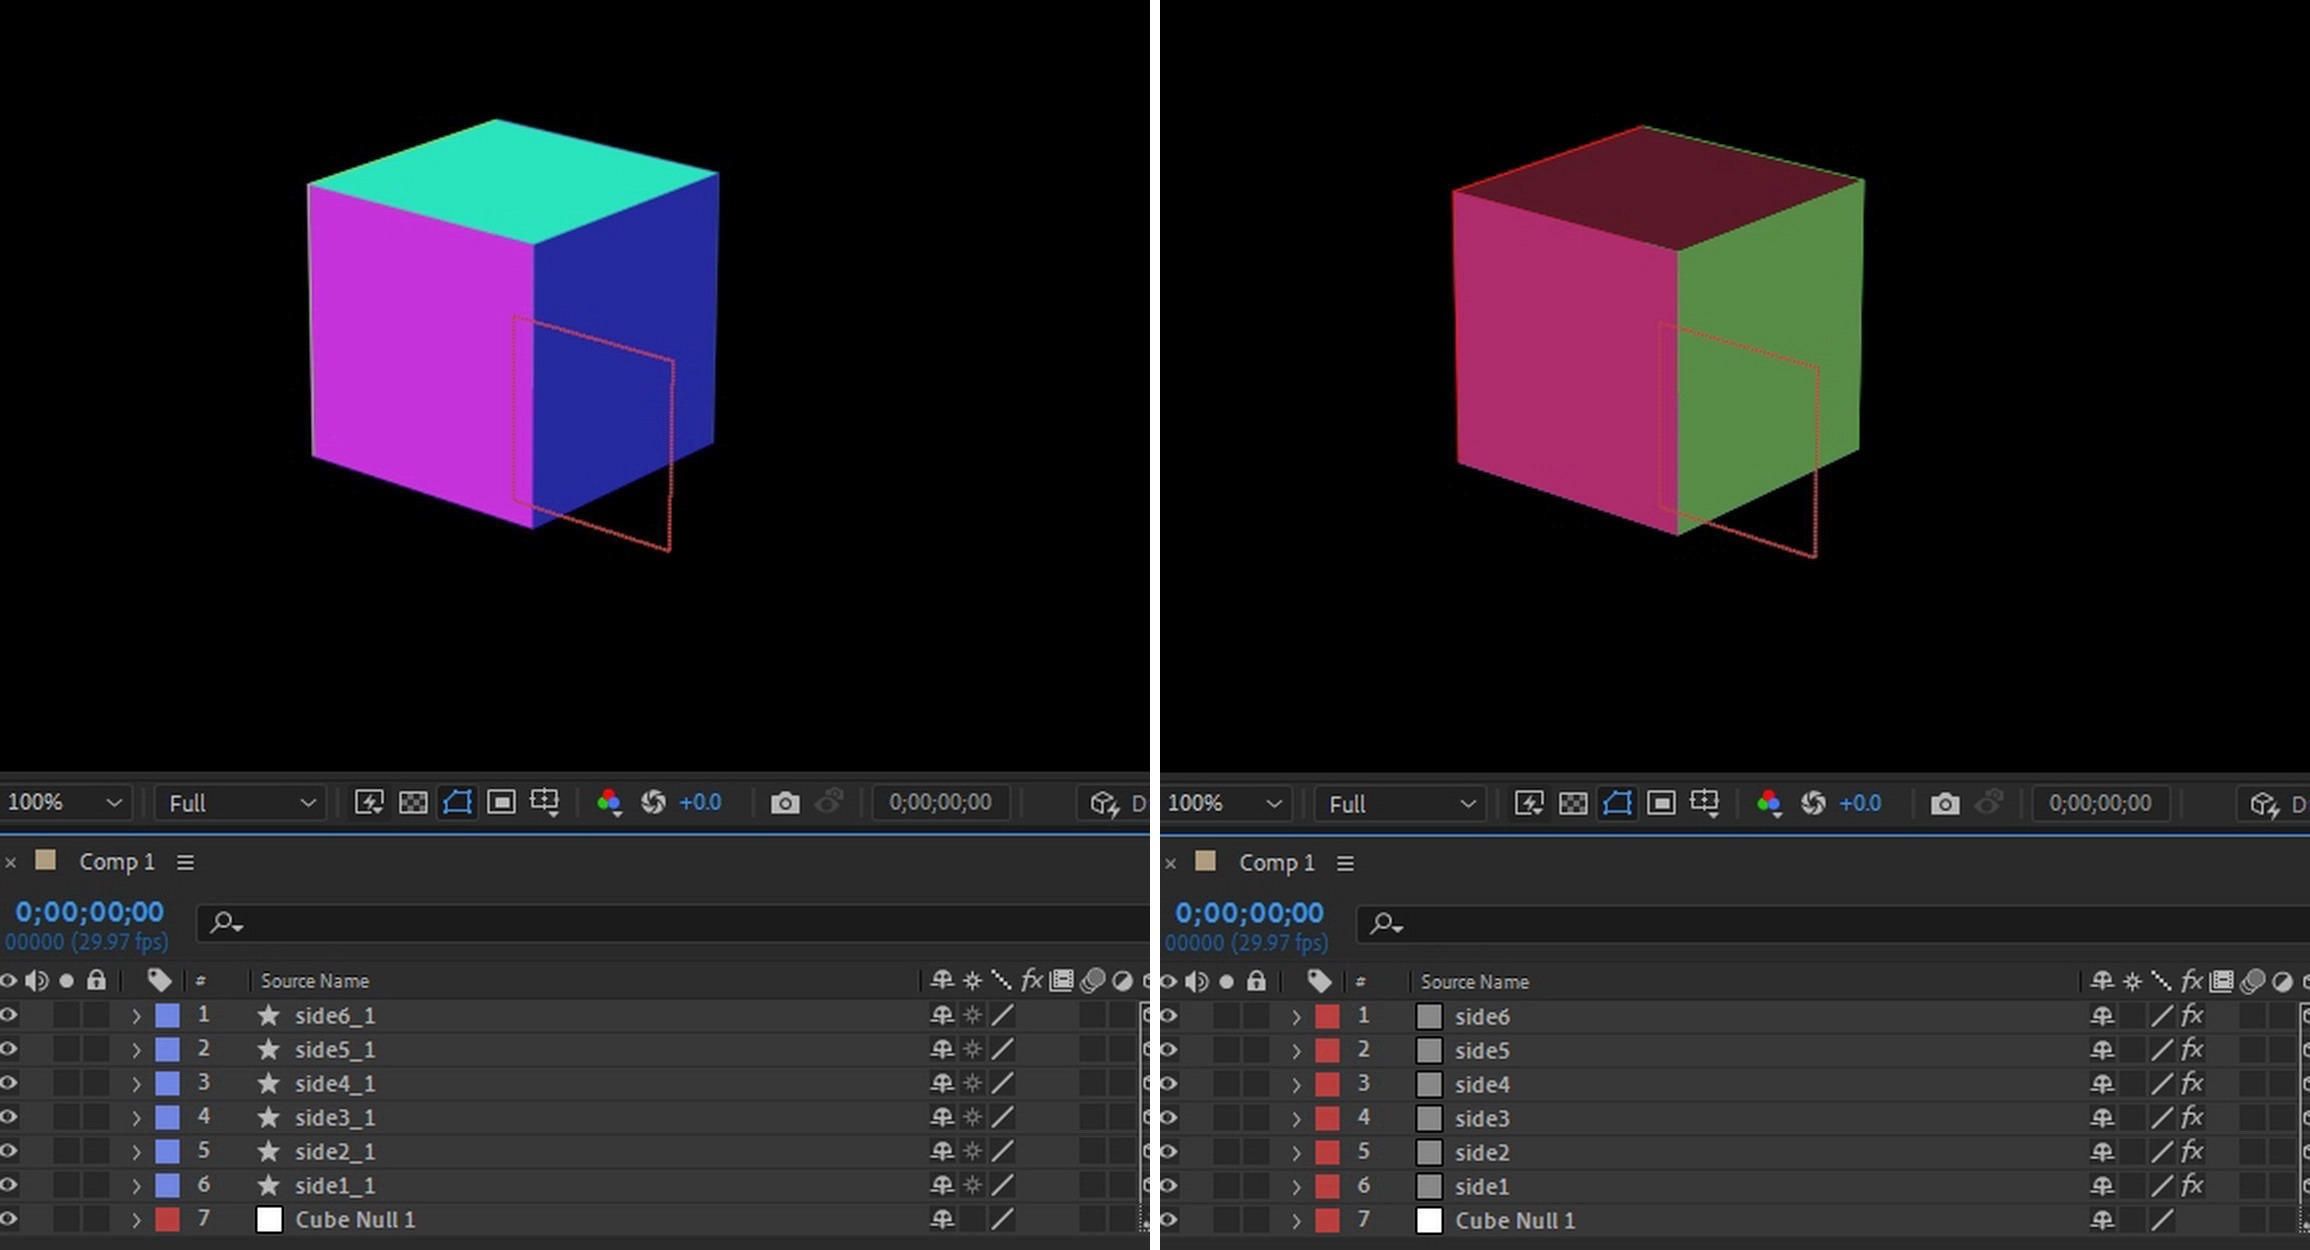Viewport: 2310px width, 1250px height.
Task: Toggle region of interest icon in right viewer
Action: pyautogui.click(x=1661, y=804)
